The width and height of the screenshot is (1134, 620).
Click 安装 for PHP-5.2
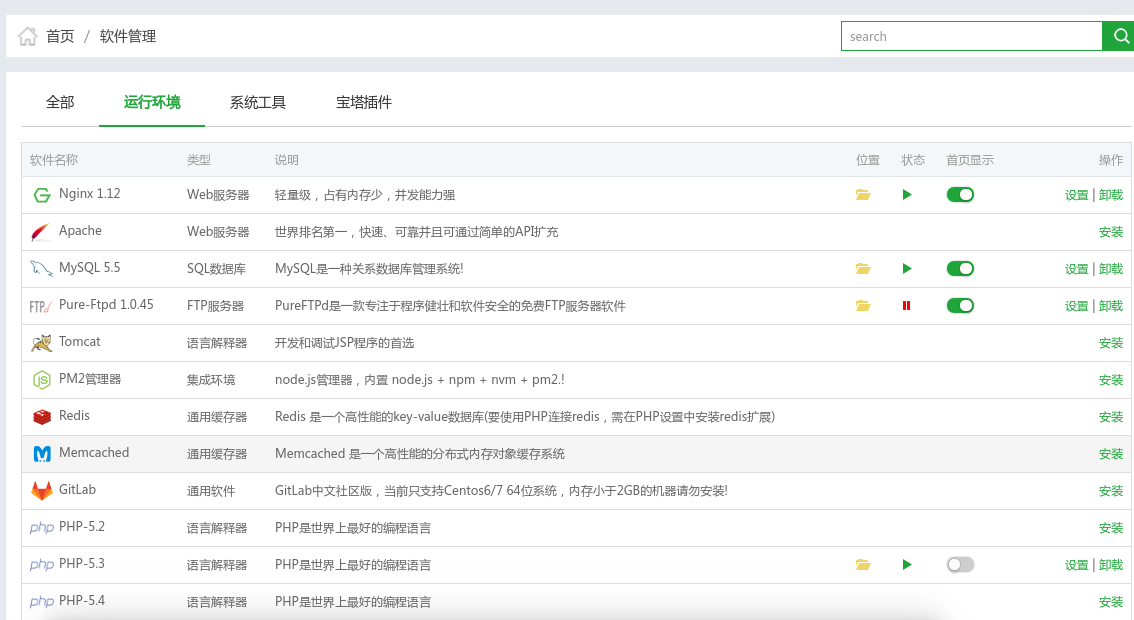pos(1111,528)
